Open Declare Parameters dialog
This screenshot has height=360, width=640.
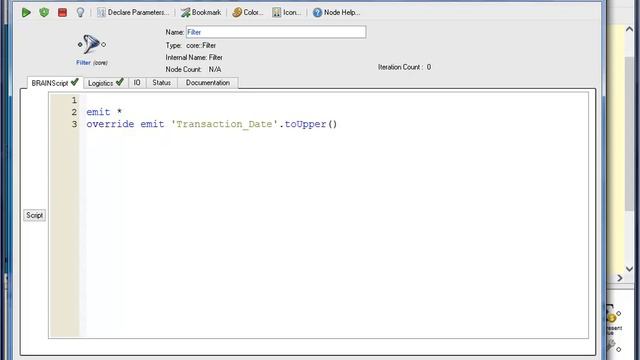133,13
